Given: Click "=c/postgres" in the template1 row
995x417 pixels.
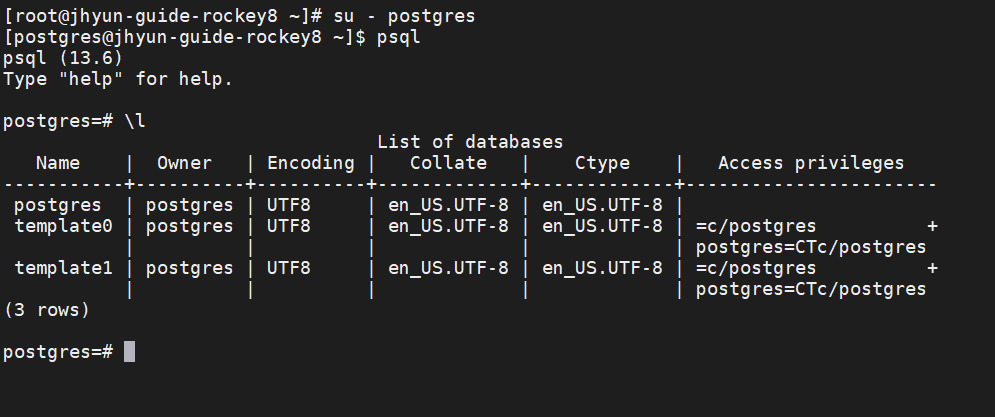Looking at the screenshot, I should [756, 268].
